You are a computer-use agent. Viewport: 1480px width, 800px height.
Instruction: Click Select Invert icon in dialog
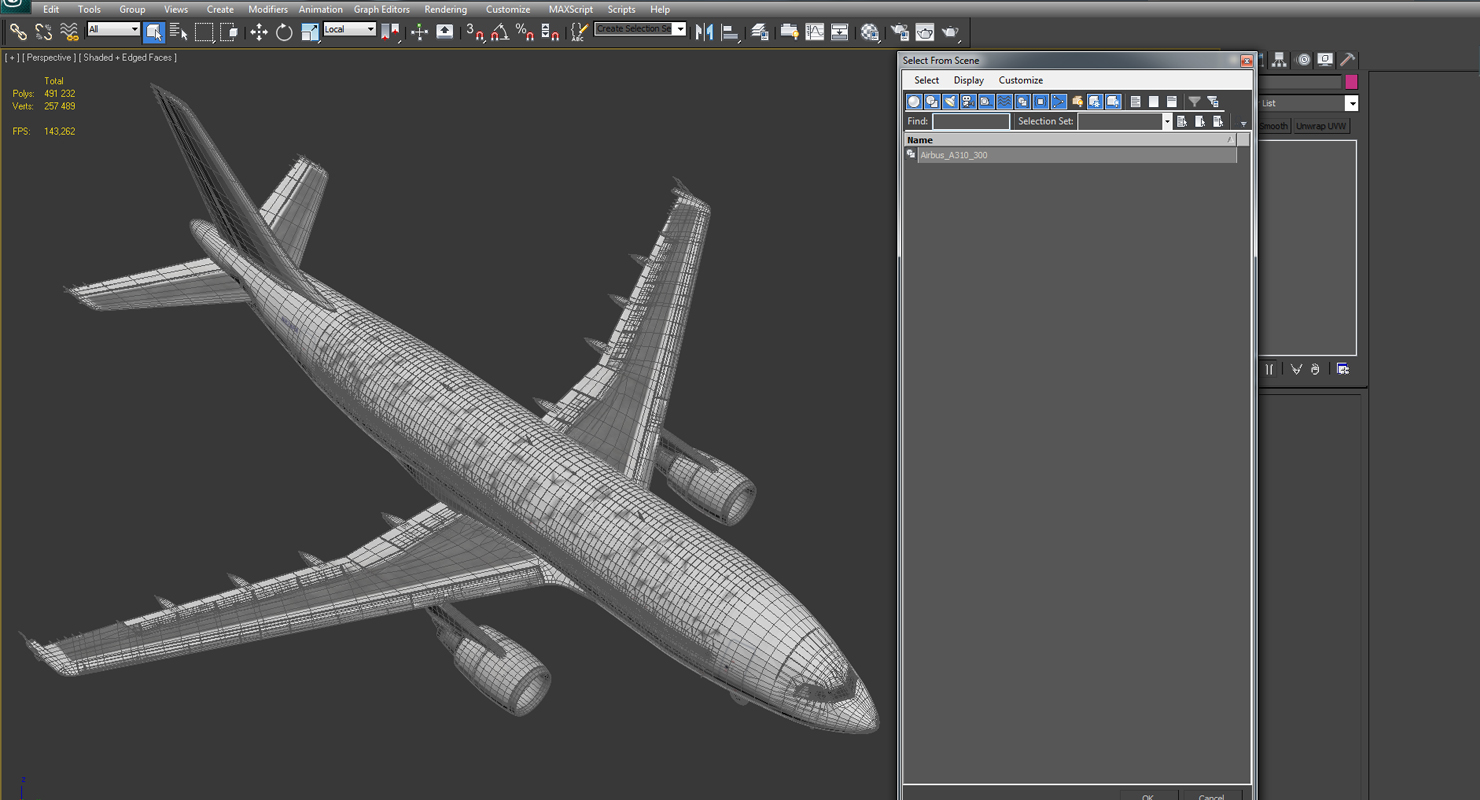[1171, 101]
